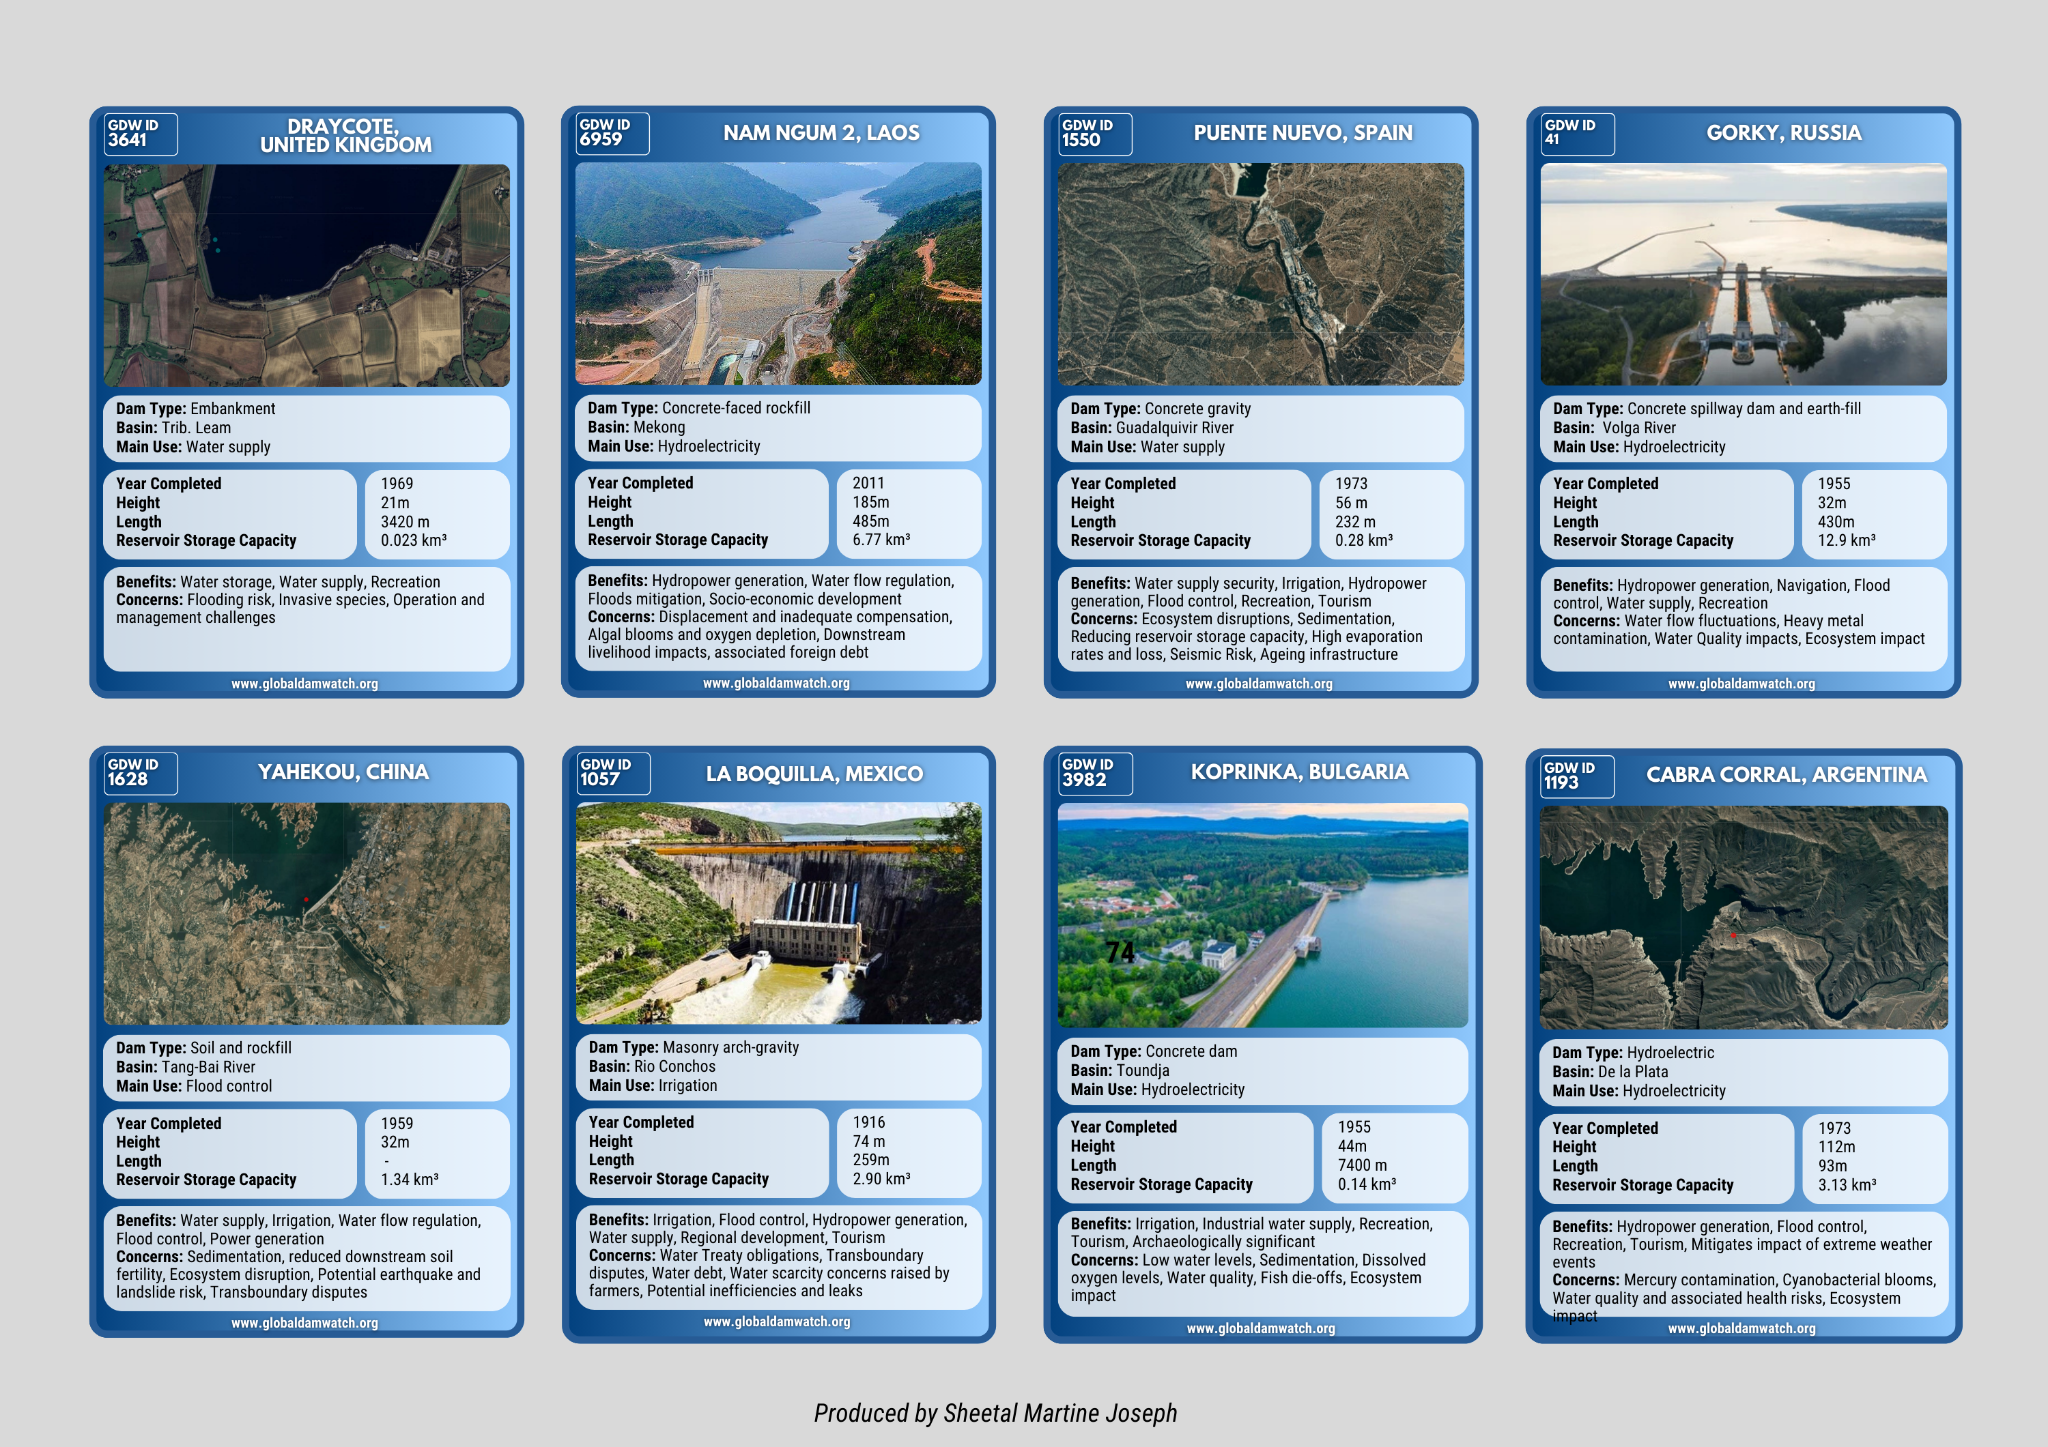Click the Puente Nuevo satellite image
Image resolution: width=2048 pixels, height=1447 pixels.
pyautogui.click(x=1260, y=274)
